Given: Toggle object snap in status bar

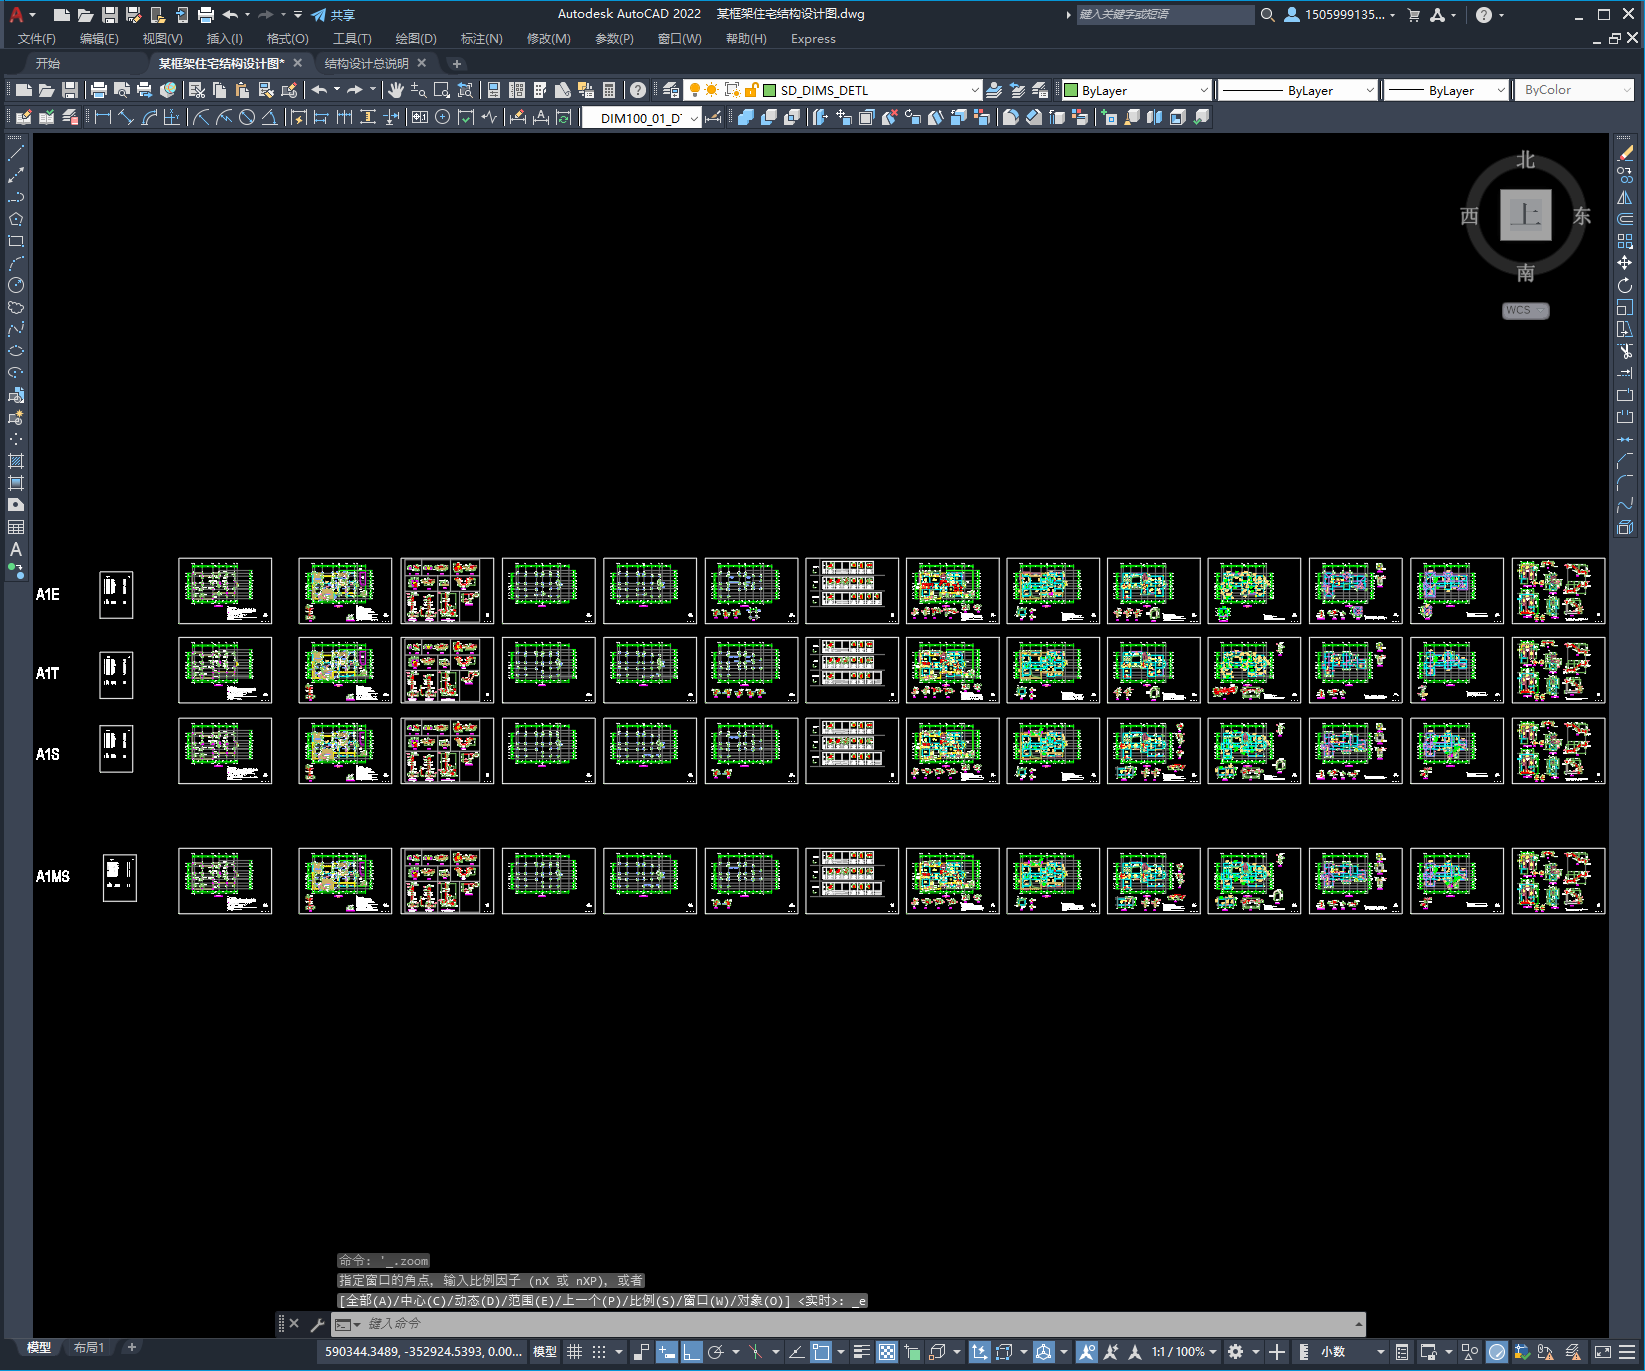Looking at the screenshot, I should pyautogui.click(x=821, y=1352).
